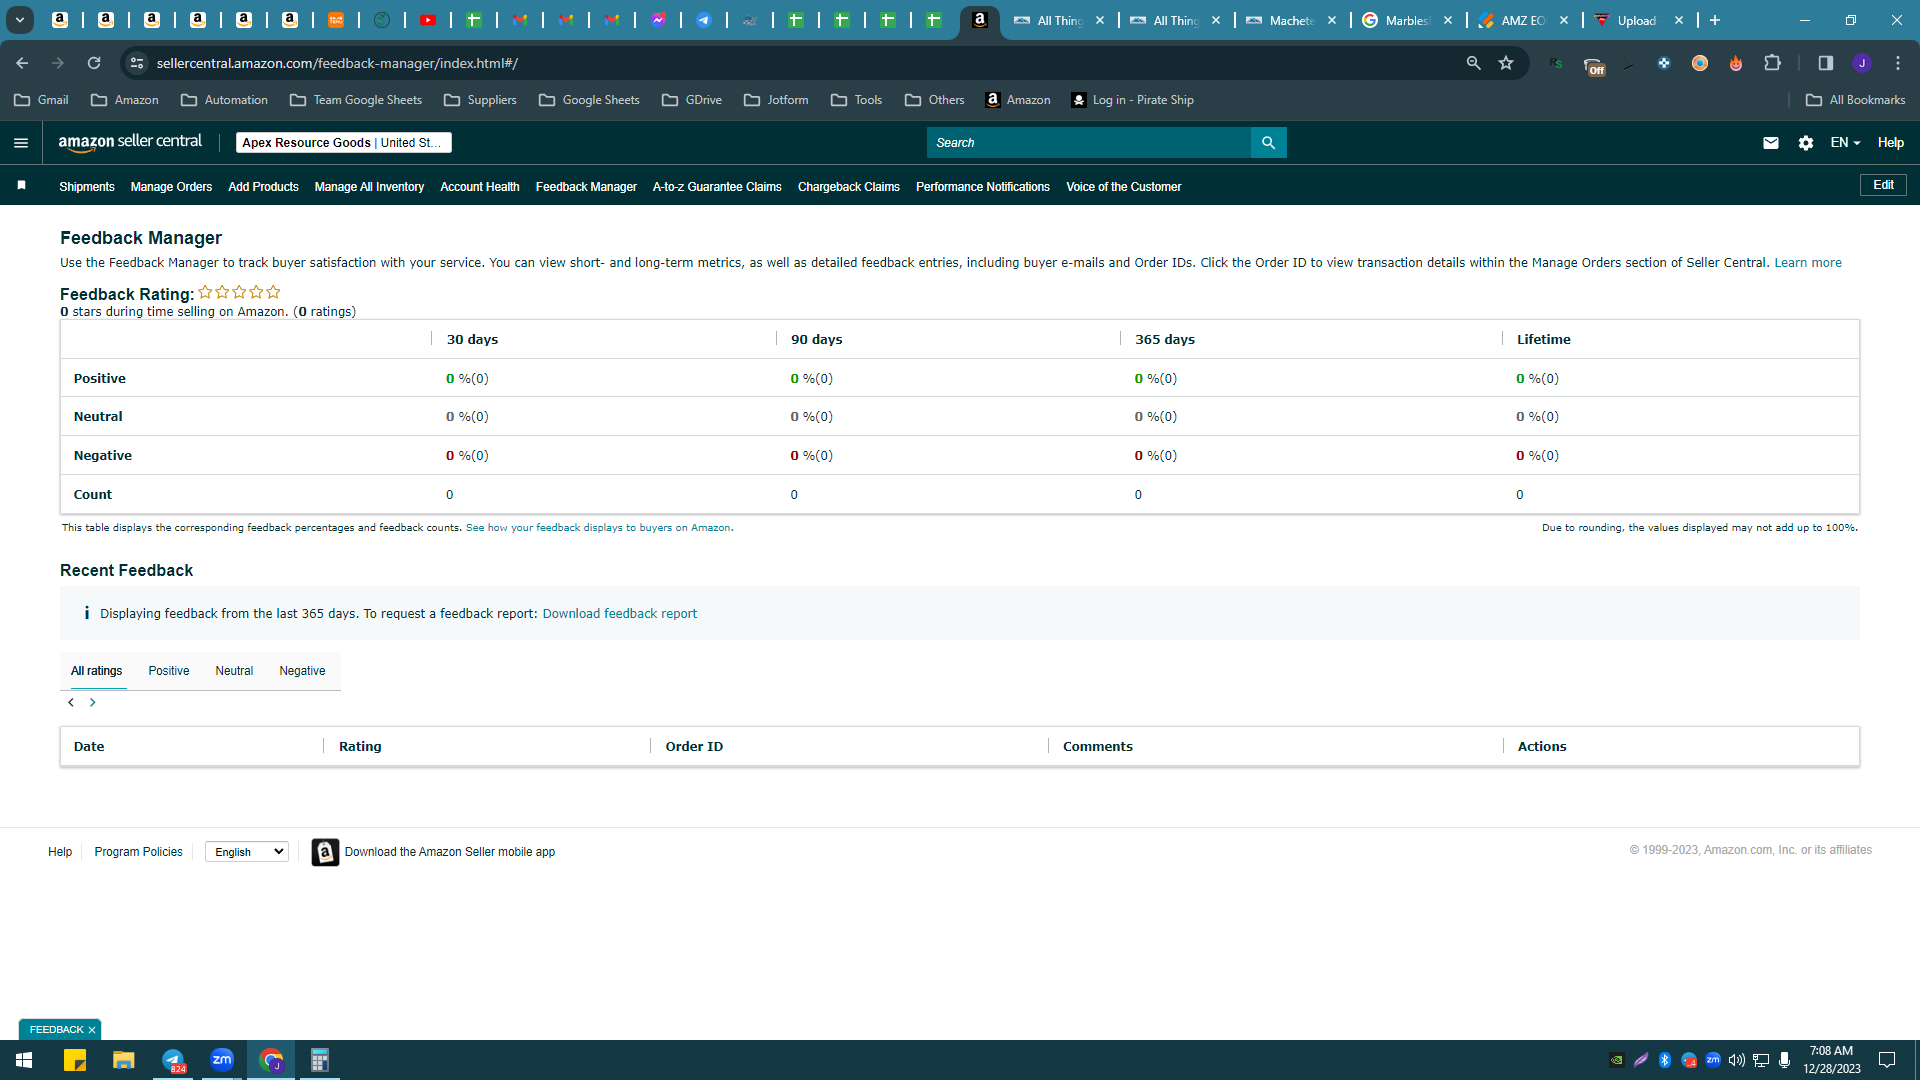Click the Amazon Seller Central logo
The height and width of the screenshot is (1080, 1920).
pos(130,142)
